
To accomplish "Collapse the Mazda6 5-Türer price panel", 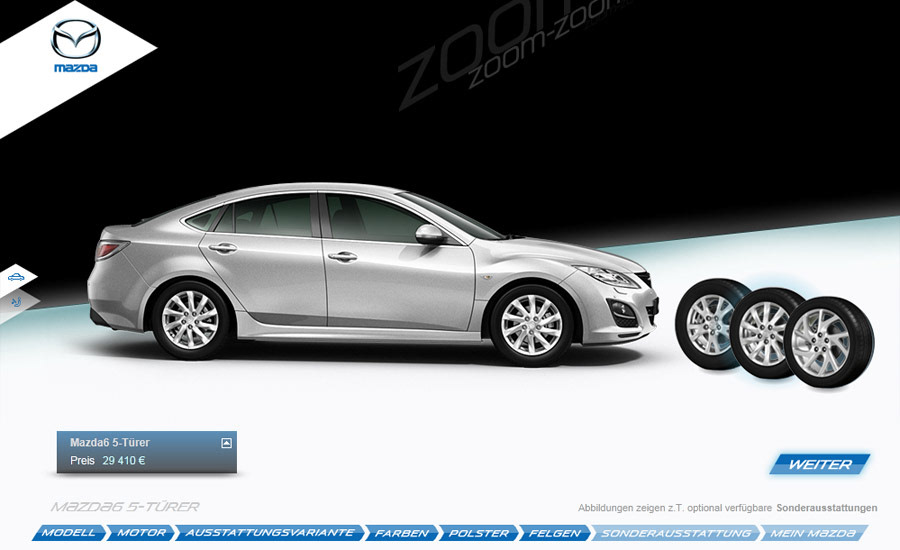I will coord(226,443).
